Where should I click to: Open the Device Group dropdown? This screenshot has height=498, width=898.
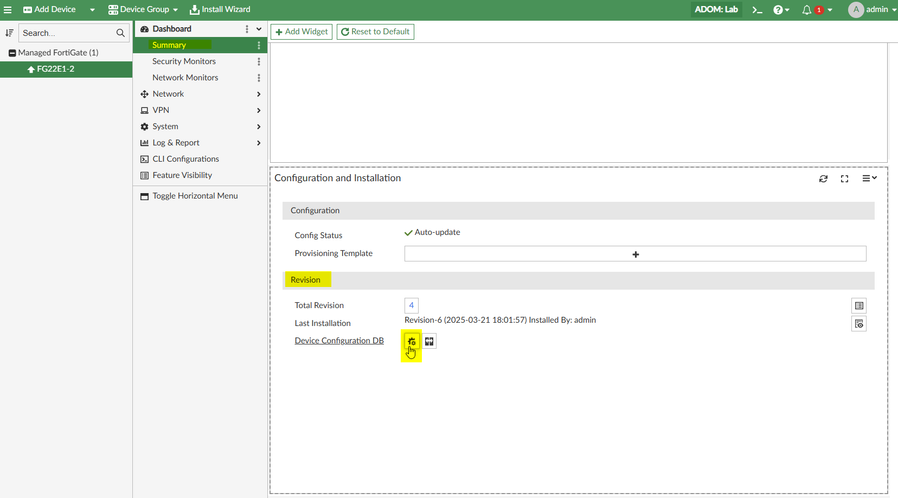143,9
